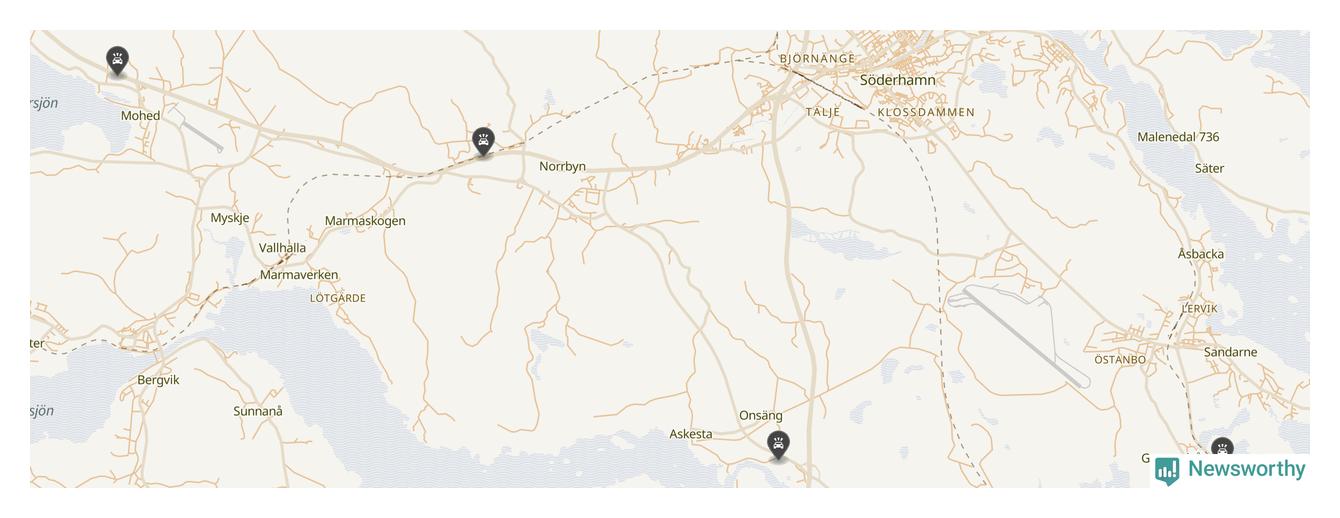The image size is (1340, 518).
Task: Click the Newsworthy chart icon
Action: click(x=1167, y=471)
